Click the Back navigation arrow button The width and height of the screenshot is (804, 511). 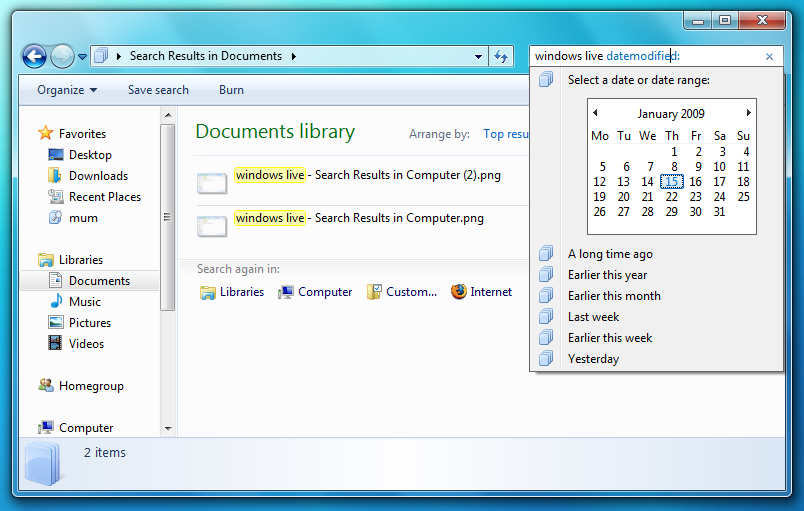(x=33, y=56)
